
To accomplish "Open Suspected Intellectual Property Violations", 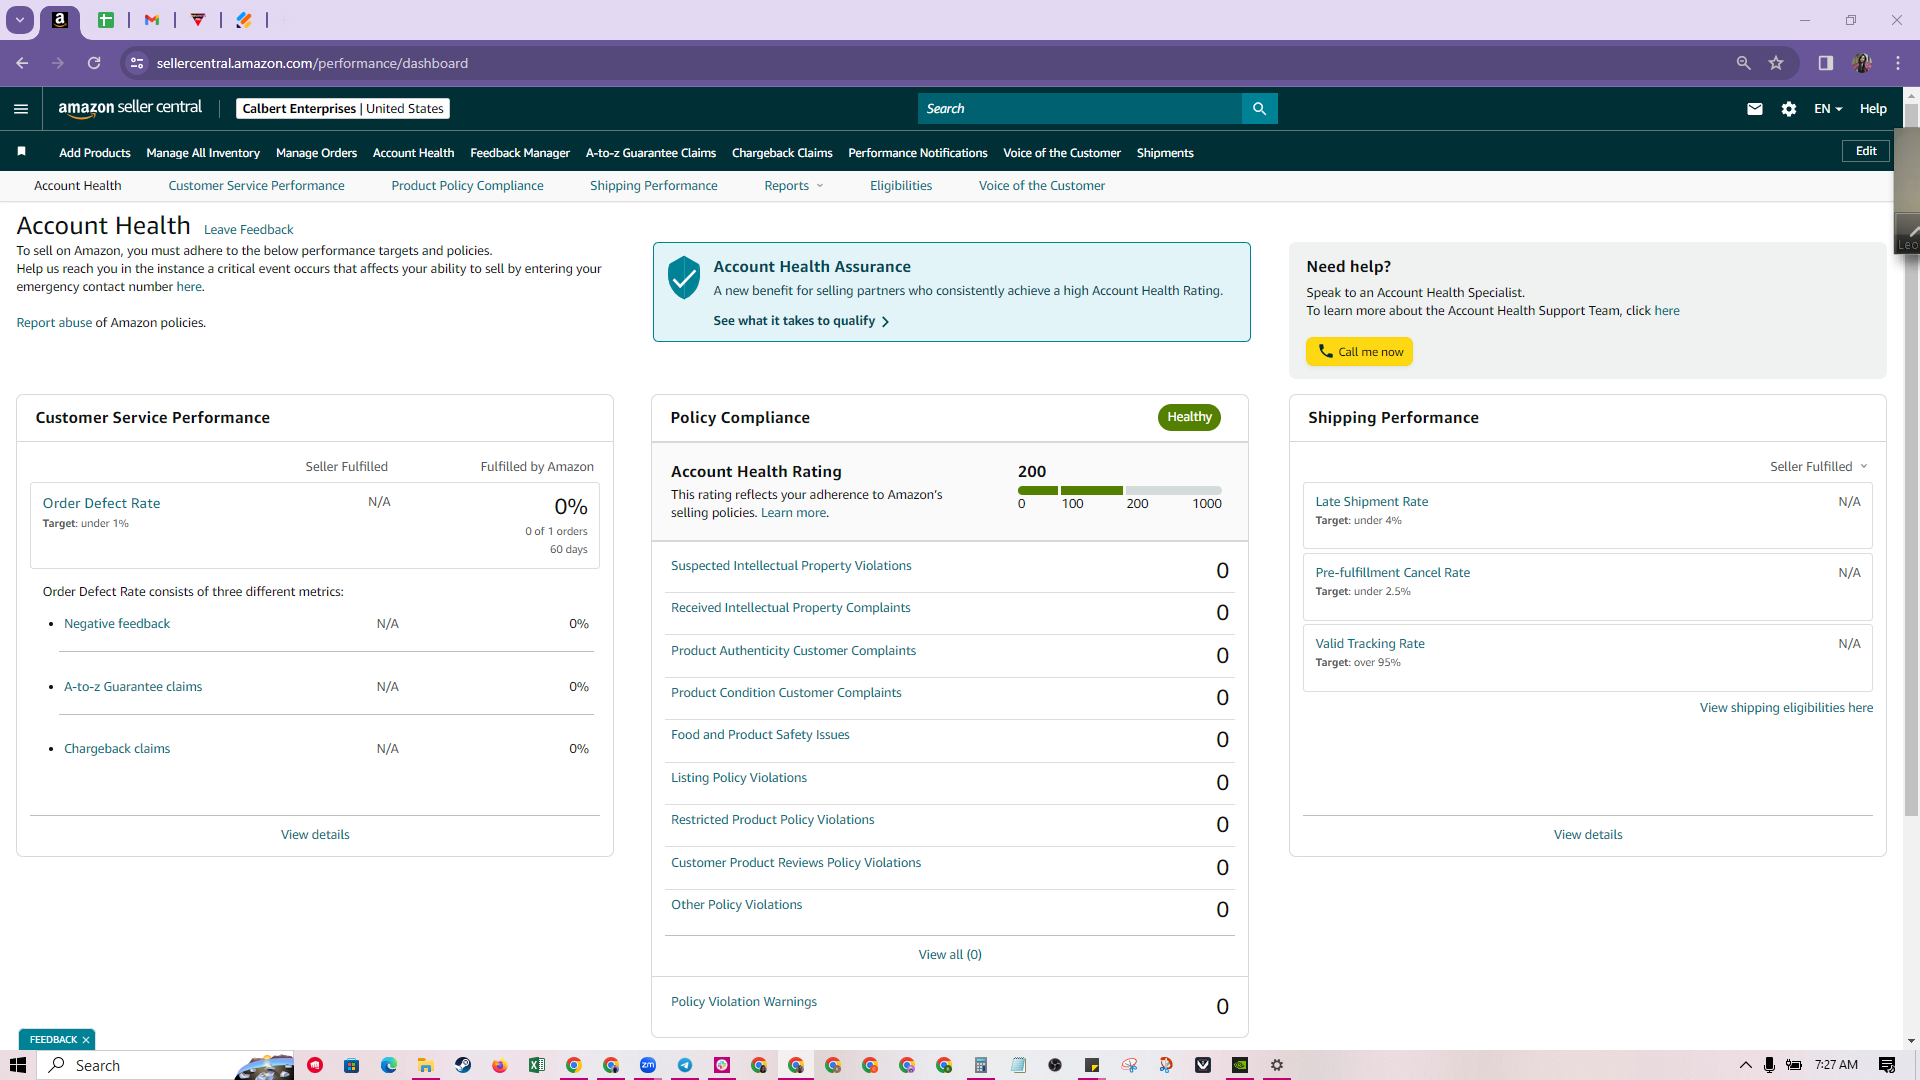I will click(791, 566).
